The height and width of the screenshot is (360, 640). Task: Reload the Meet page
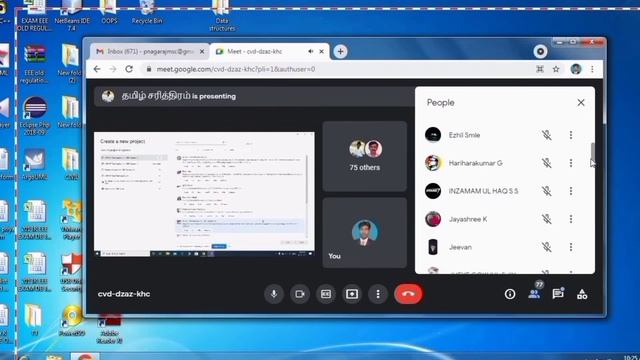(x=129, y=69)
